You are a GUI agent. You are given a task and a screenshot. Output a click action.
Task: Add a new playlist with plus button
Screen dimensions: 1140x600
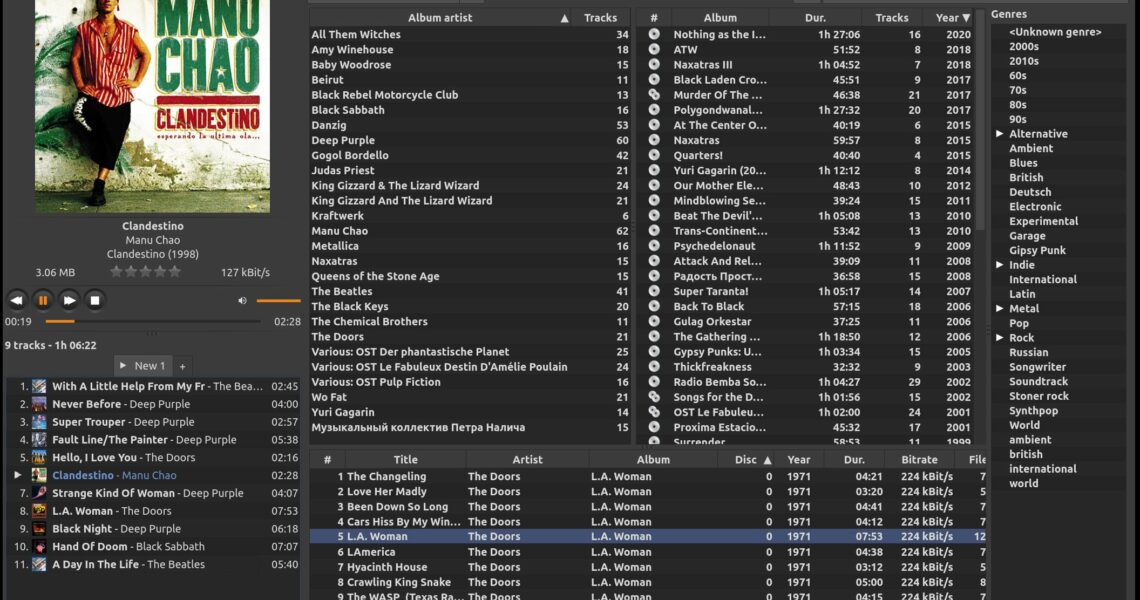182,366
